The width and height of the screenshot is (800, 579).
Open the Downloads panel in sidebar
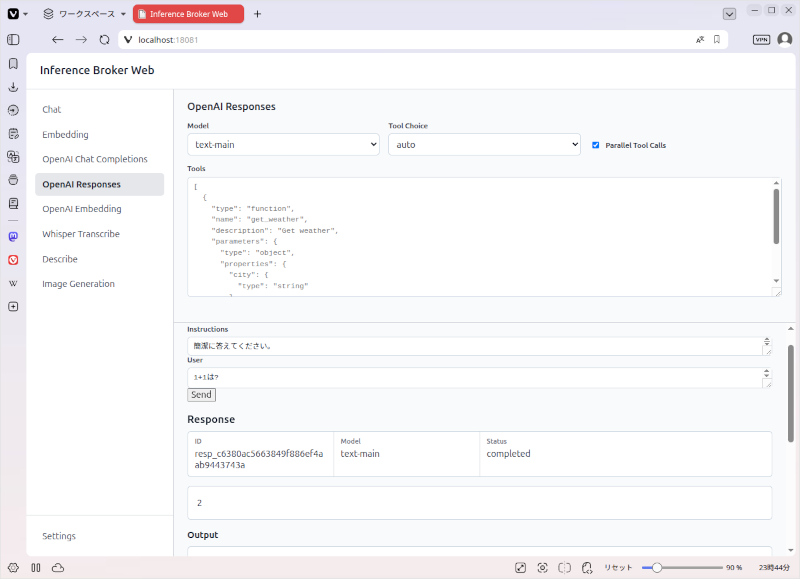click(x=13, y=87)
